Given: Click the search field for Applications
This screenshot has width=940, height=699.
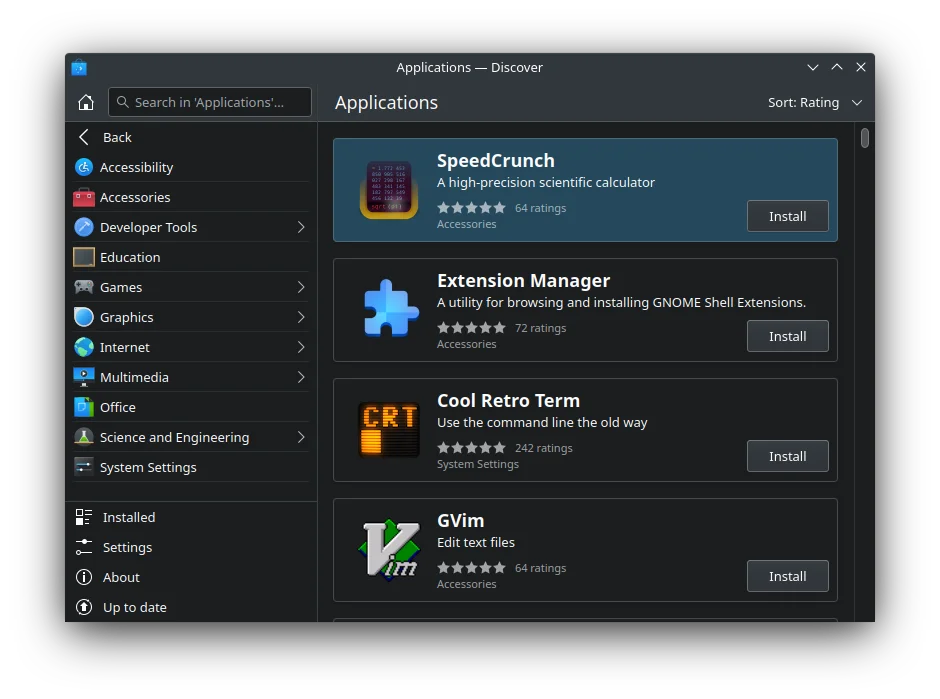Looking at the screenshot, I should pos(210,102).
